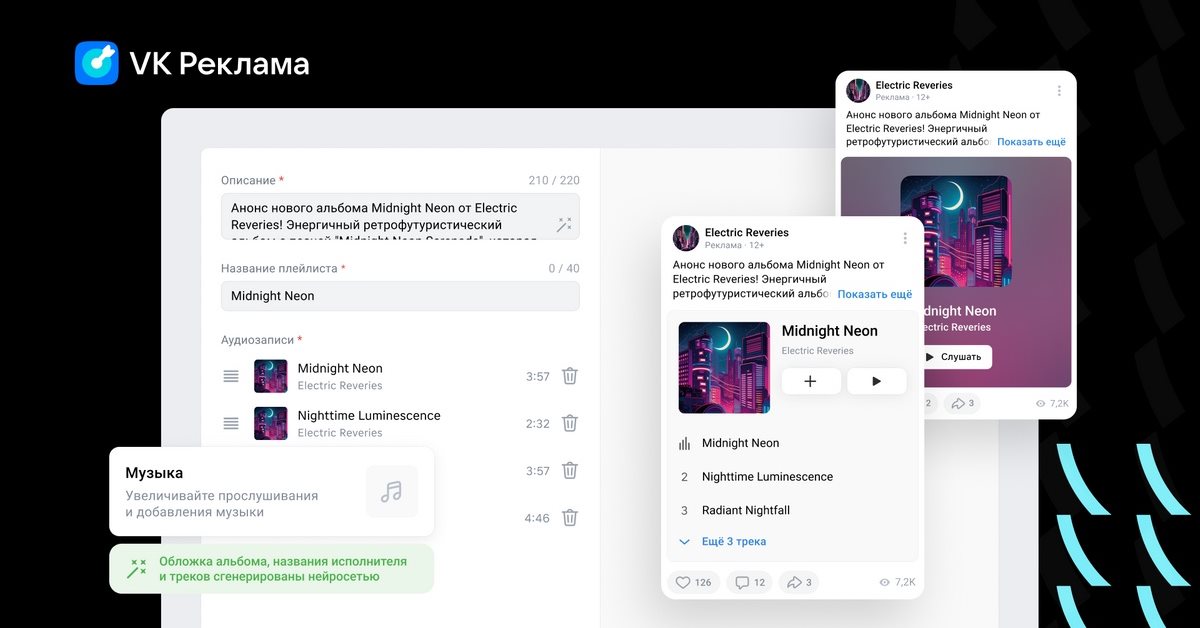Click the drag handle of Midnight Neon track
1200x628 pixels.
231,376
